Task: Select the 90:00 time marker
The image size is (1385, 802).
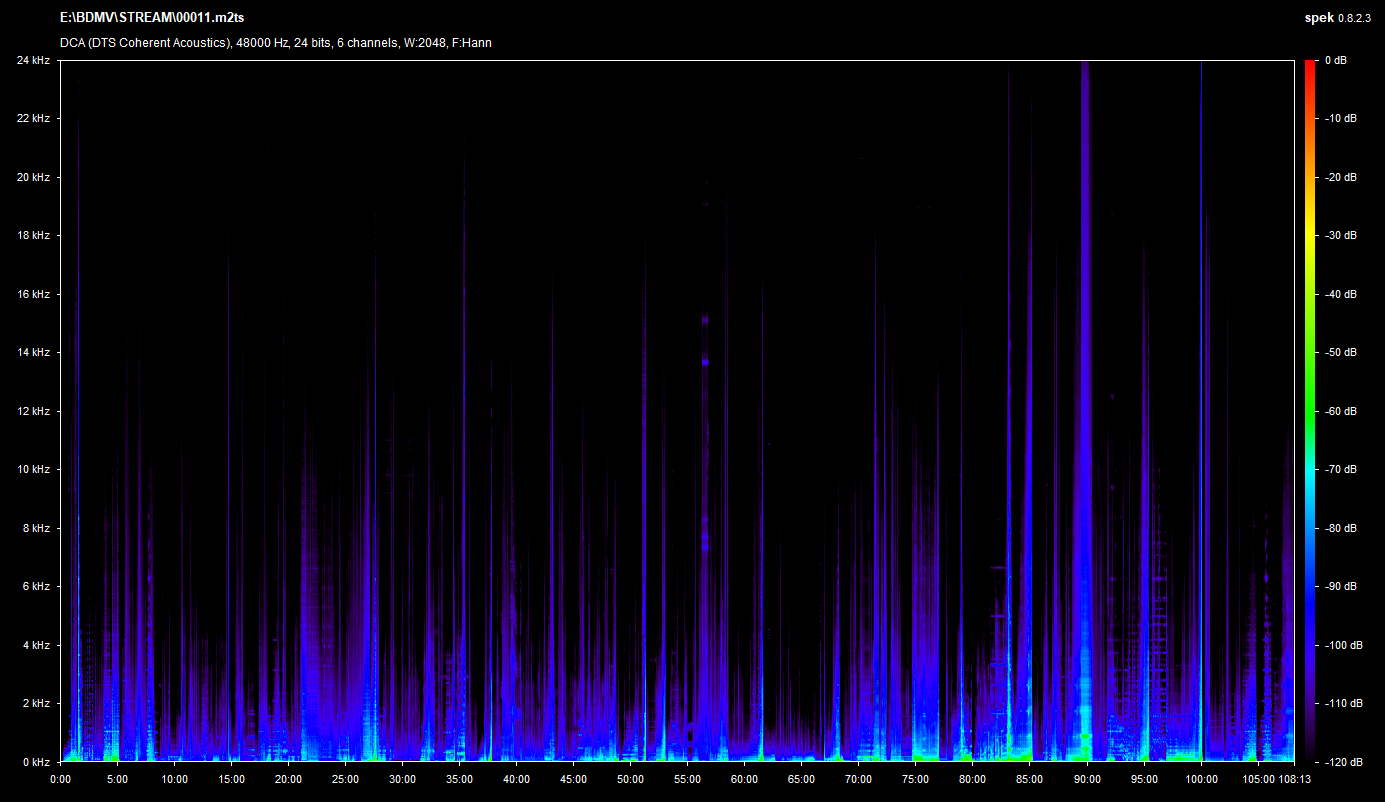Action: click(x=1087, y=779)
